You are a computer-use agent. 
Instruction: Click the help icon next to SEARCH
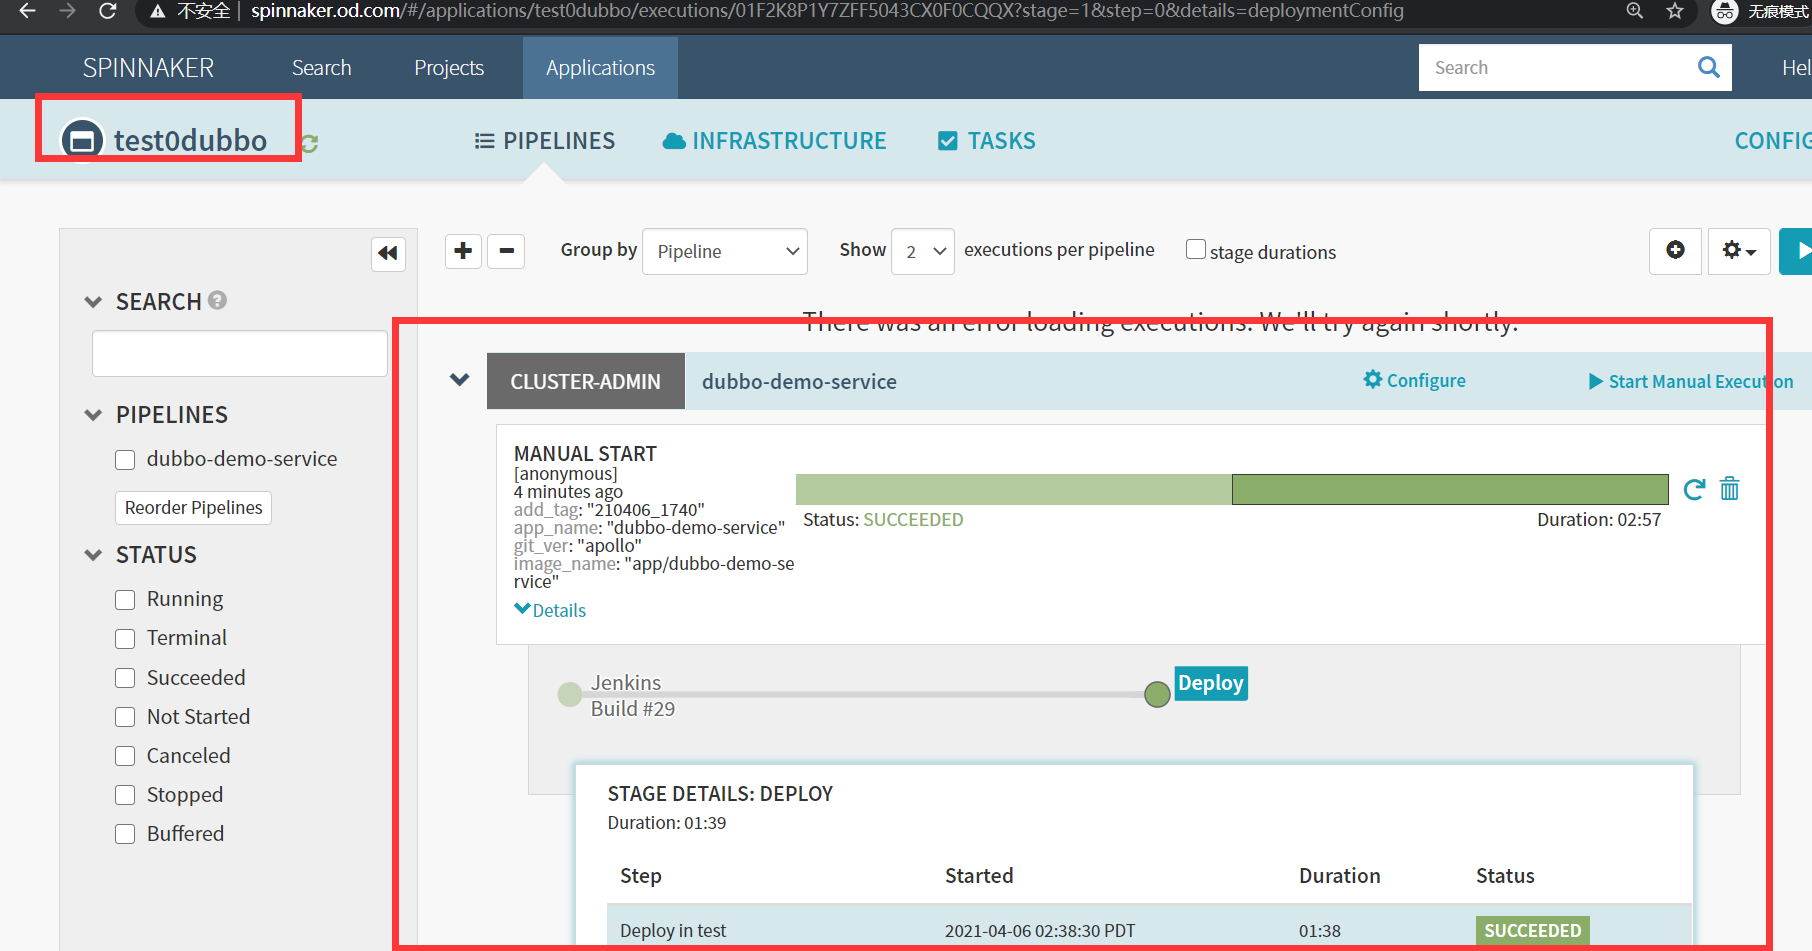(217, 300)
